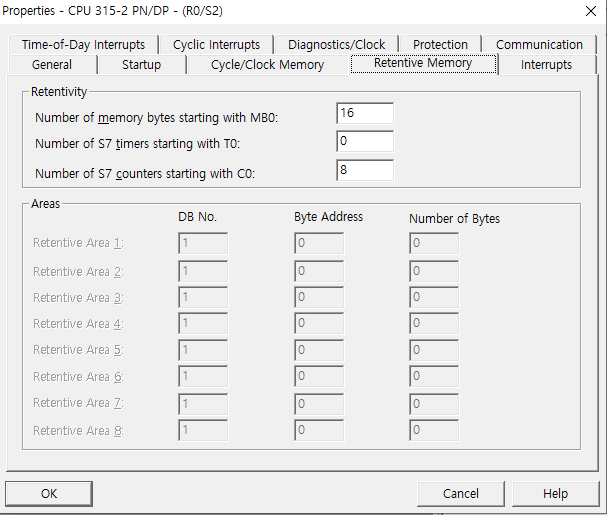Switch to the General tab

click(52, 64)
